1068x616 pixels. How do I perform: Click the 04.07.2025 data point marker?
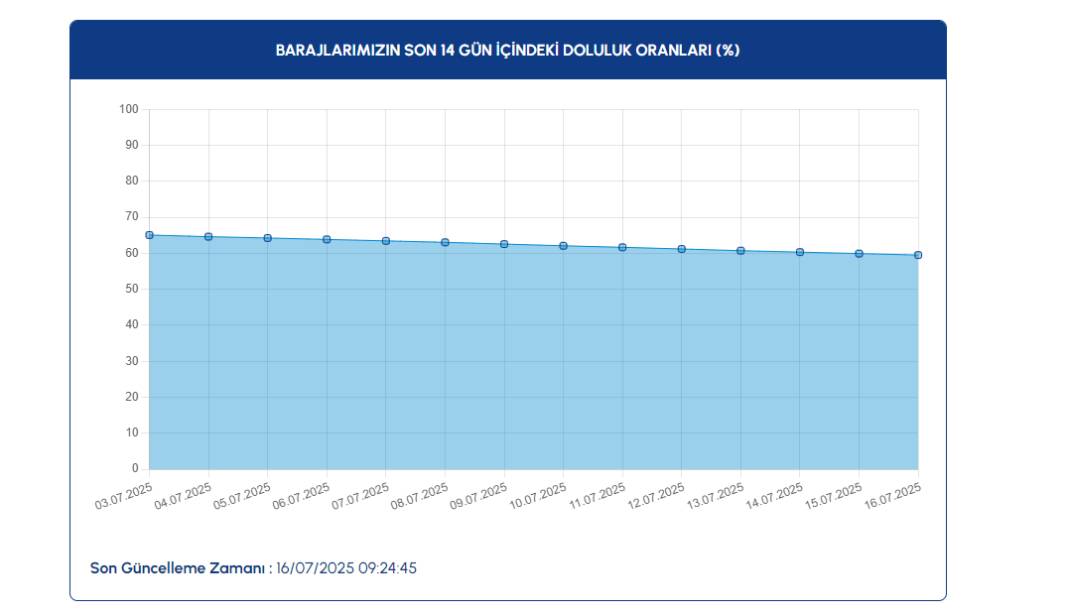pyautogui.click(x=208, y=237)
